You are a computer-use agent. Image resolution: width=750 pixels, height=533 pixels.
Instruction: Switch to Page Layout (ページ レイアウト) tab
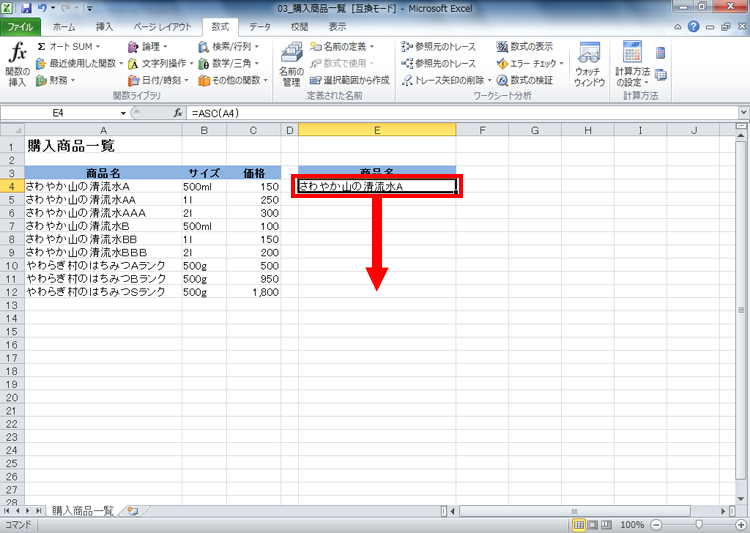(x=162, y=27)
